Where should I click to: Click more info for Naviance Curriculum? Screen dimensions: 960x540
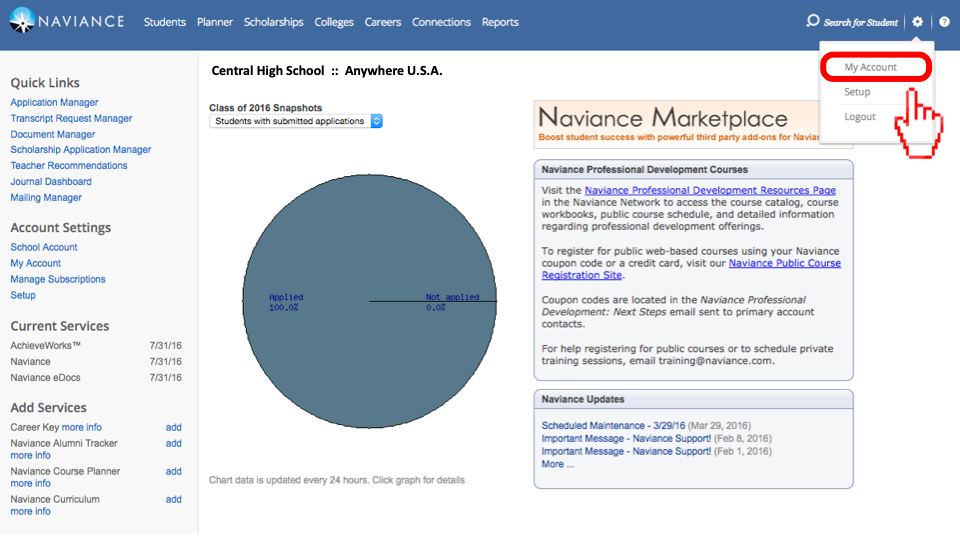(31, 512)
